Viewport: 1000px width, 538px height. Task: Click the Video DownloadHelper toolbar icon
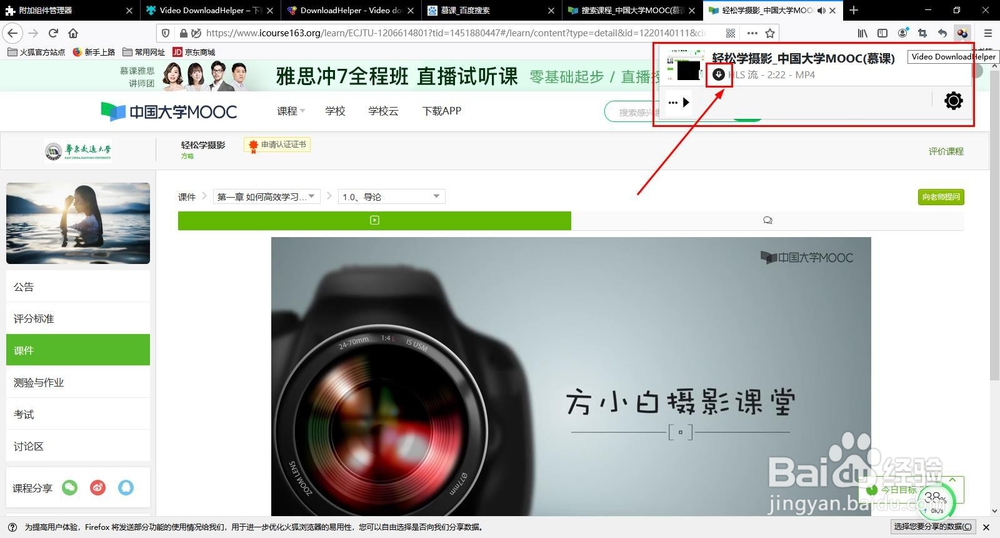coord(962,33)
